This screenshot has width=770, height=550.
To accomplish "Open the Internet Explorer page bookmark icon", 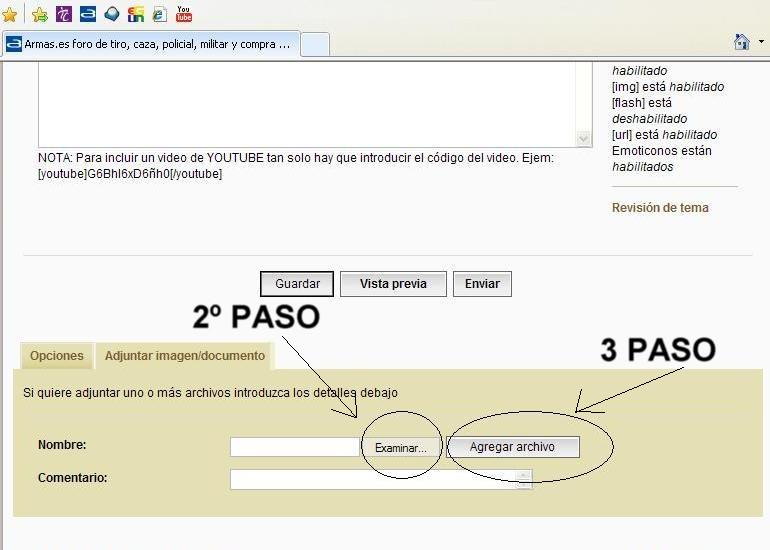I will [159, 14].
